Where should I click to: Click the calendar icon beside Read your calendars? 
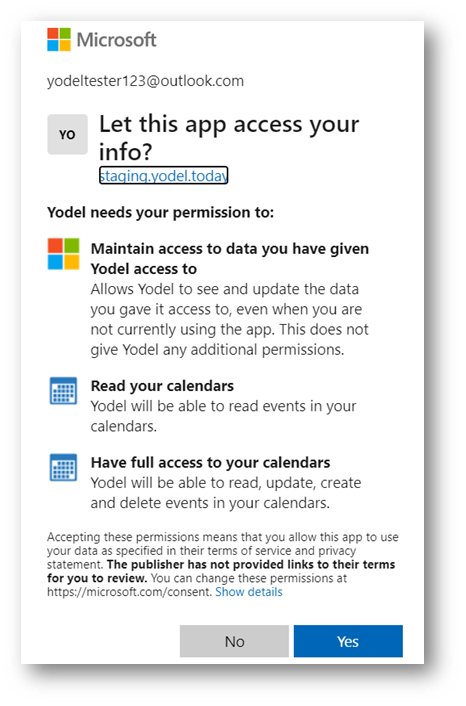[63, 391]
